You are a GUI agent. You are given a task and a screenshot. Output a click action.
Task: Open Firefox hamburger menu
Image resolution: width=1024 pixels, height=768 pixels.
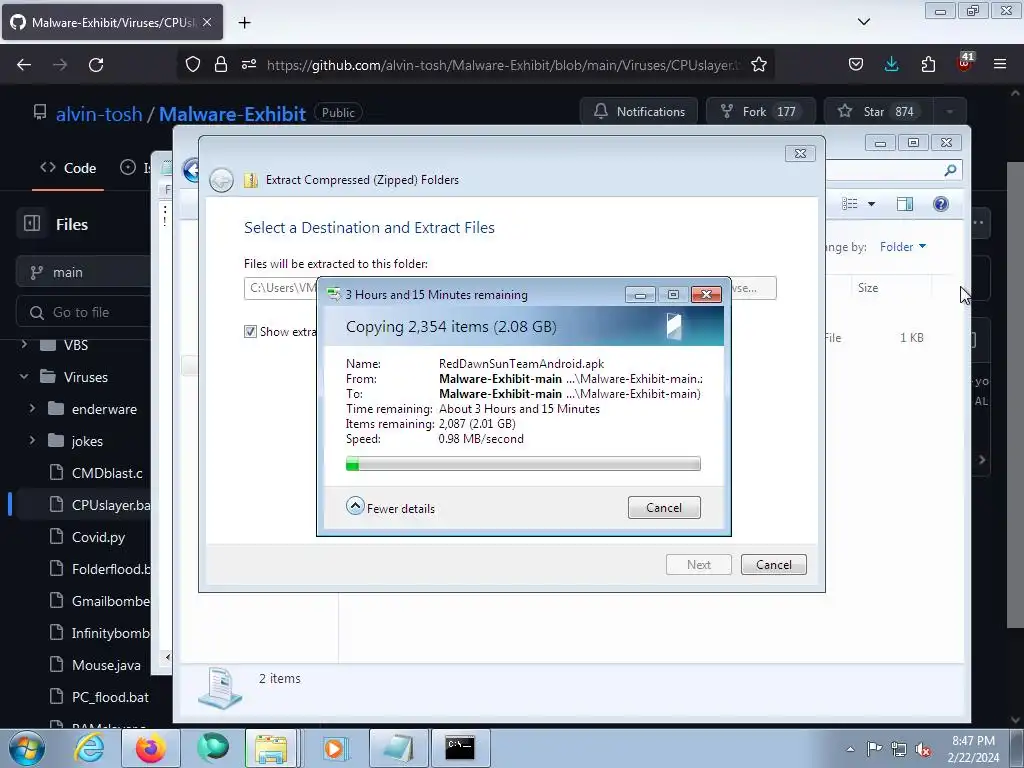(1000, 65)
